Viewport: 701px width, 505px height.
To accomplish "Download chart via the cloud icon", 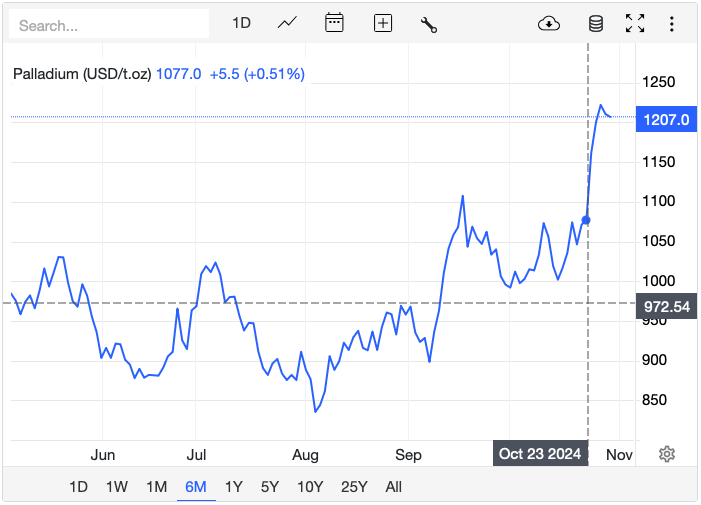I will point(549,23).
